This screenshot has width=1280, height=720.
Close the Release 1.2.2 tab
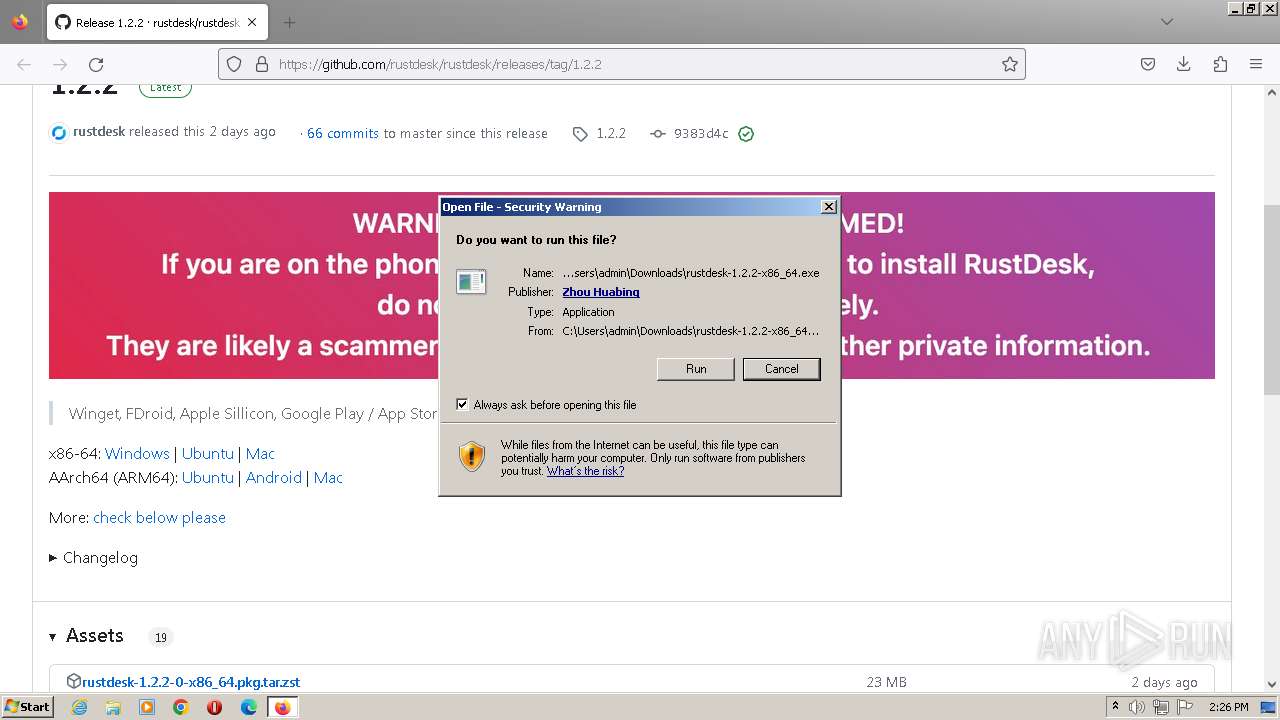coord(252,22)
